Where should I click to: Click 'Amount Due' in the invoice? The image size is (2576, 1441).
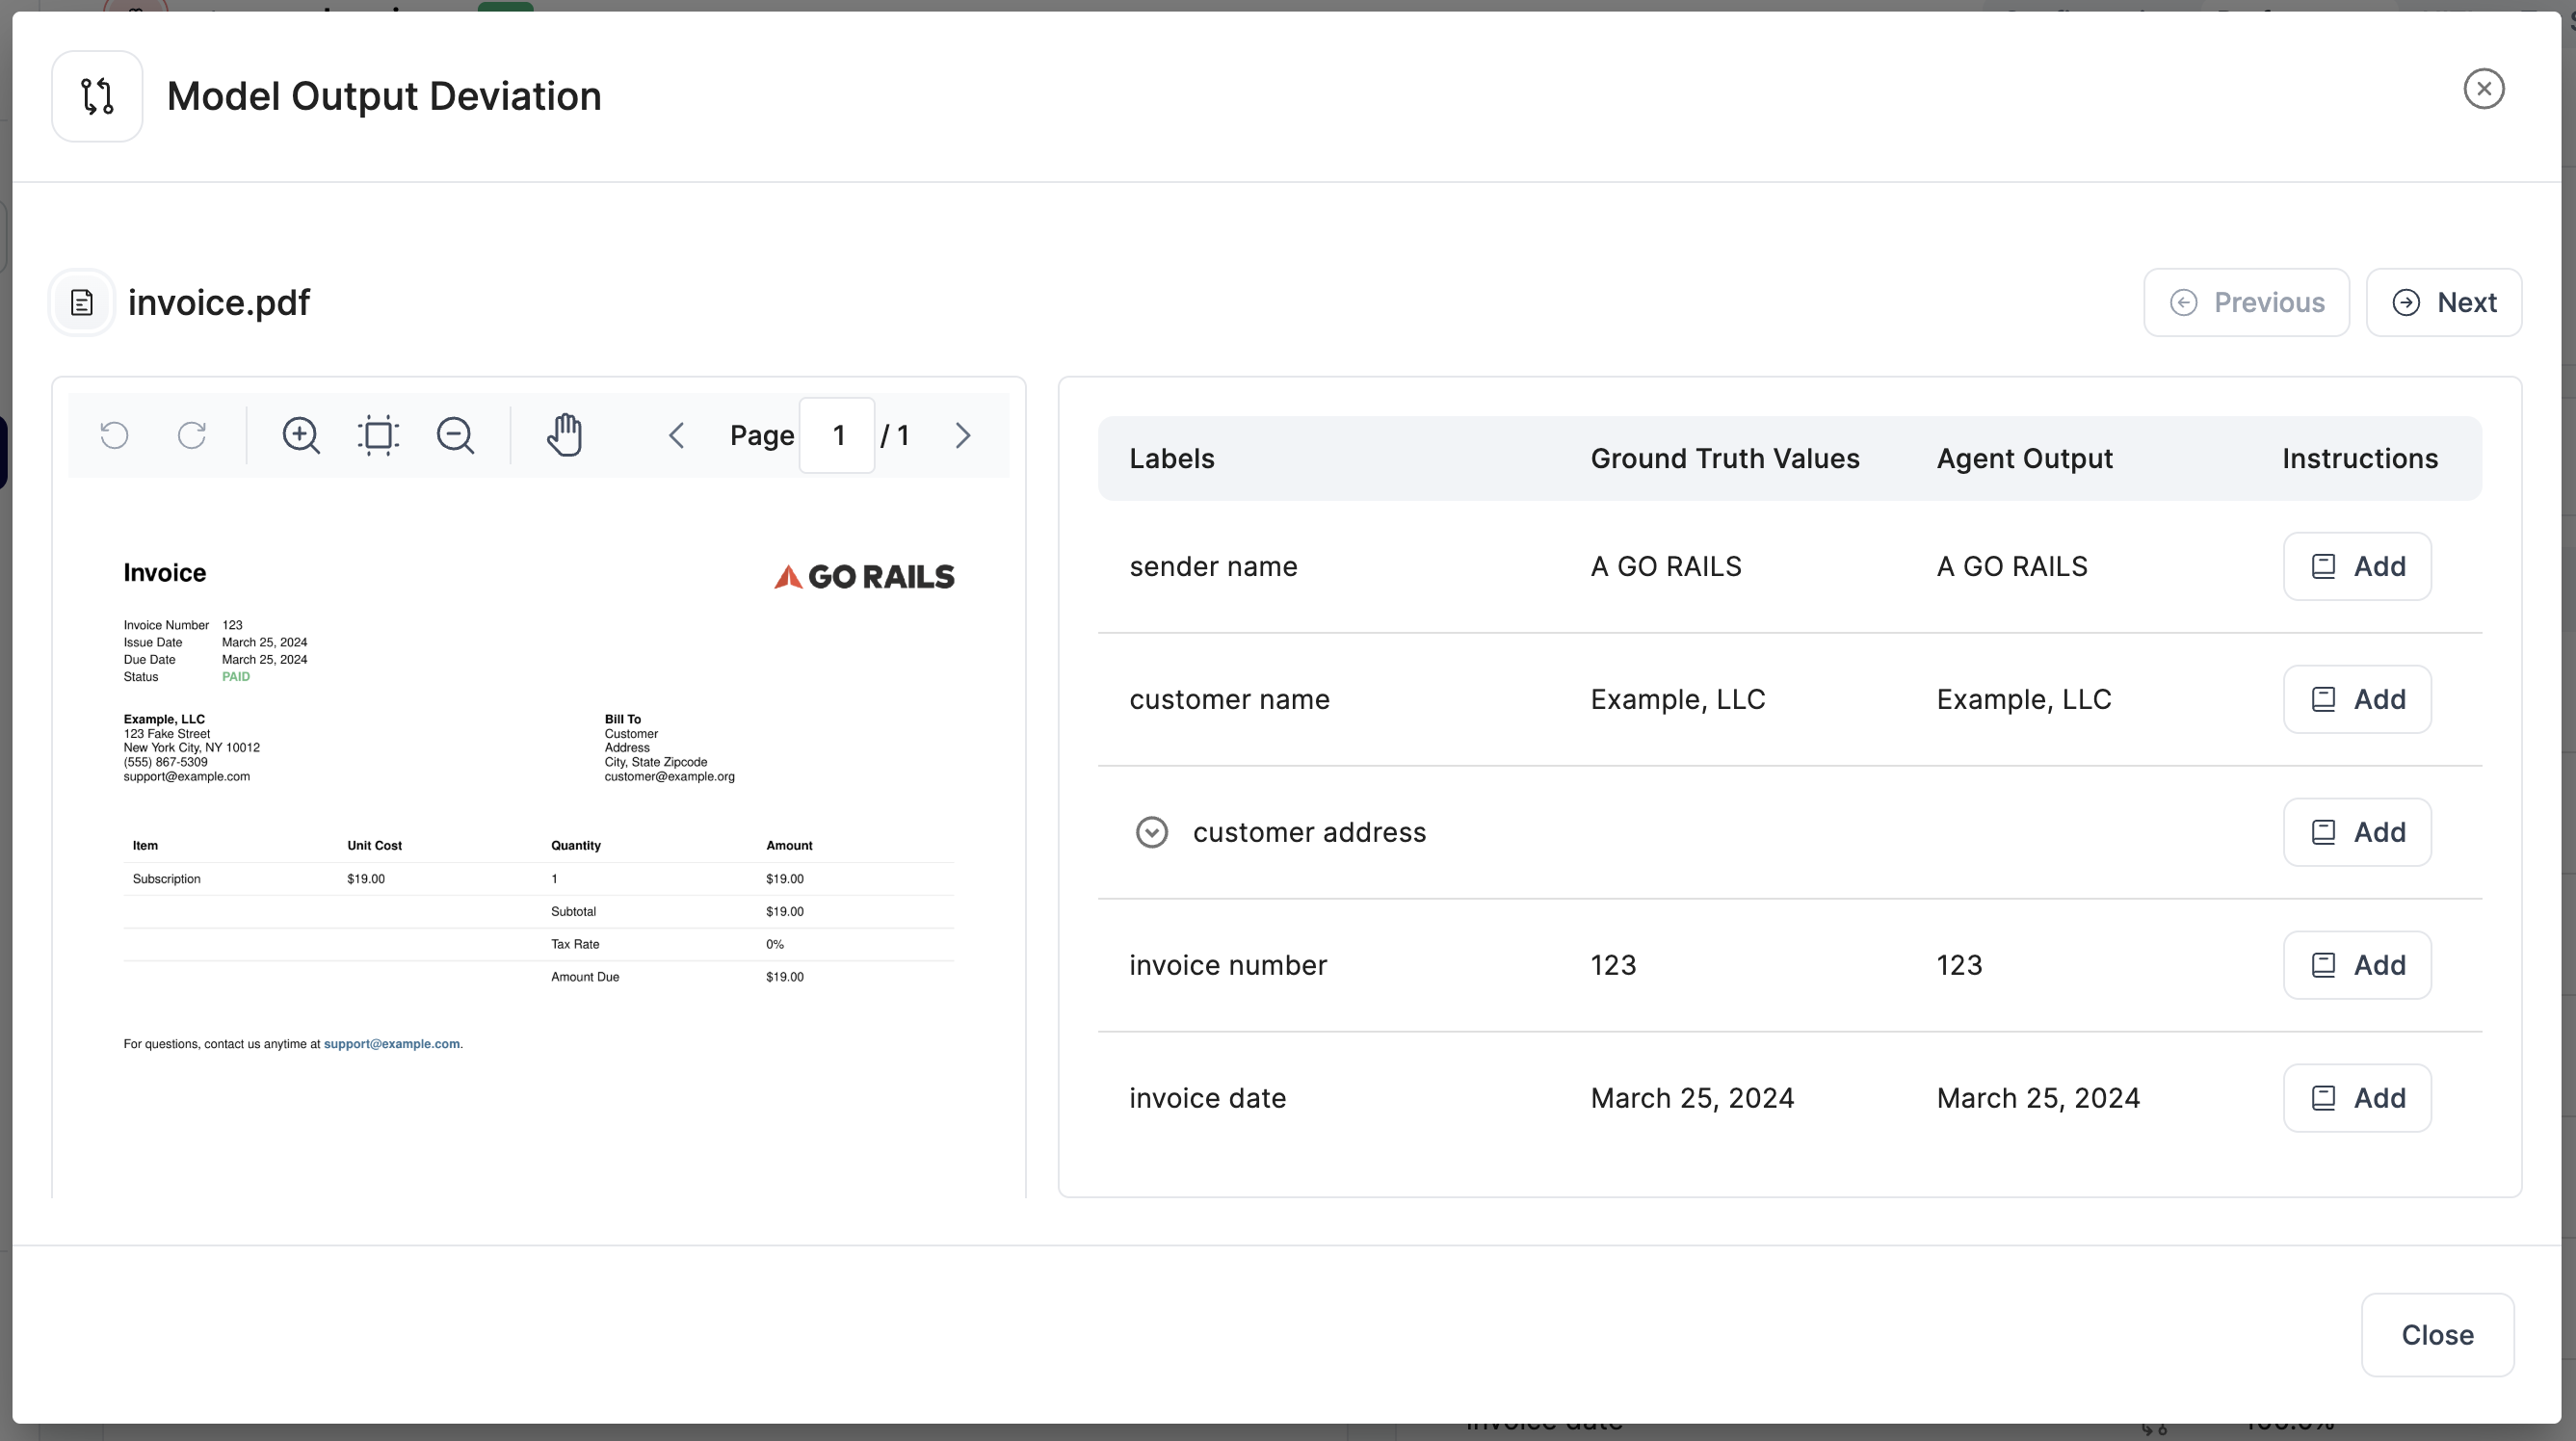point(585,977)
